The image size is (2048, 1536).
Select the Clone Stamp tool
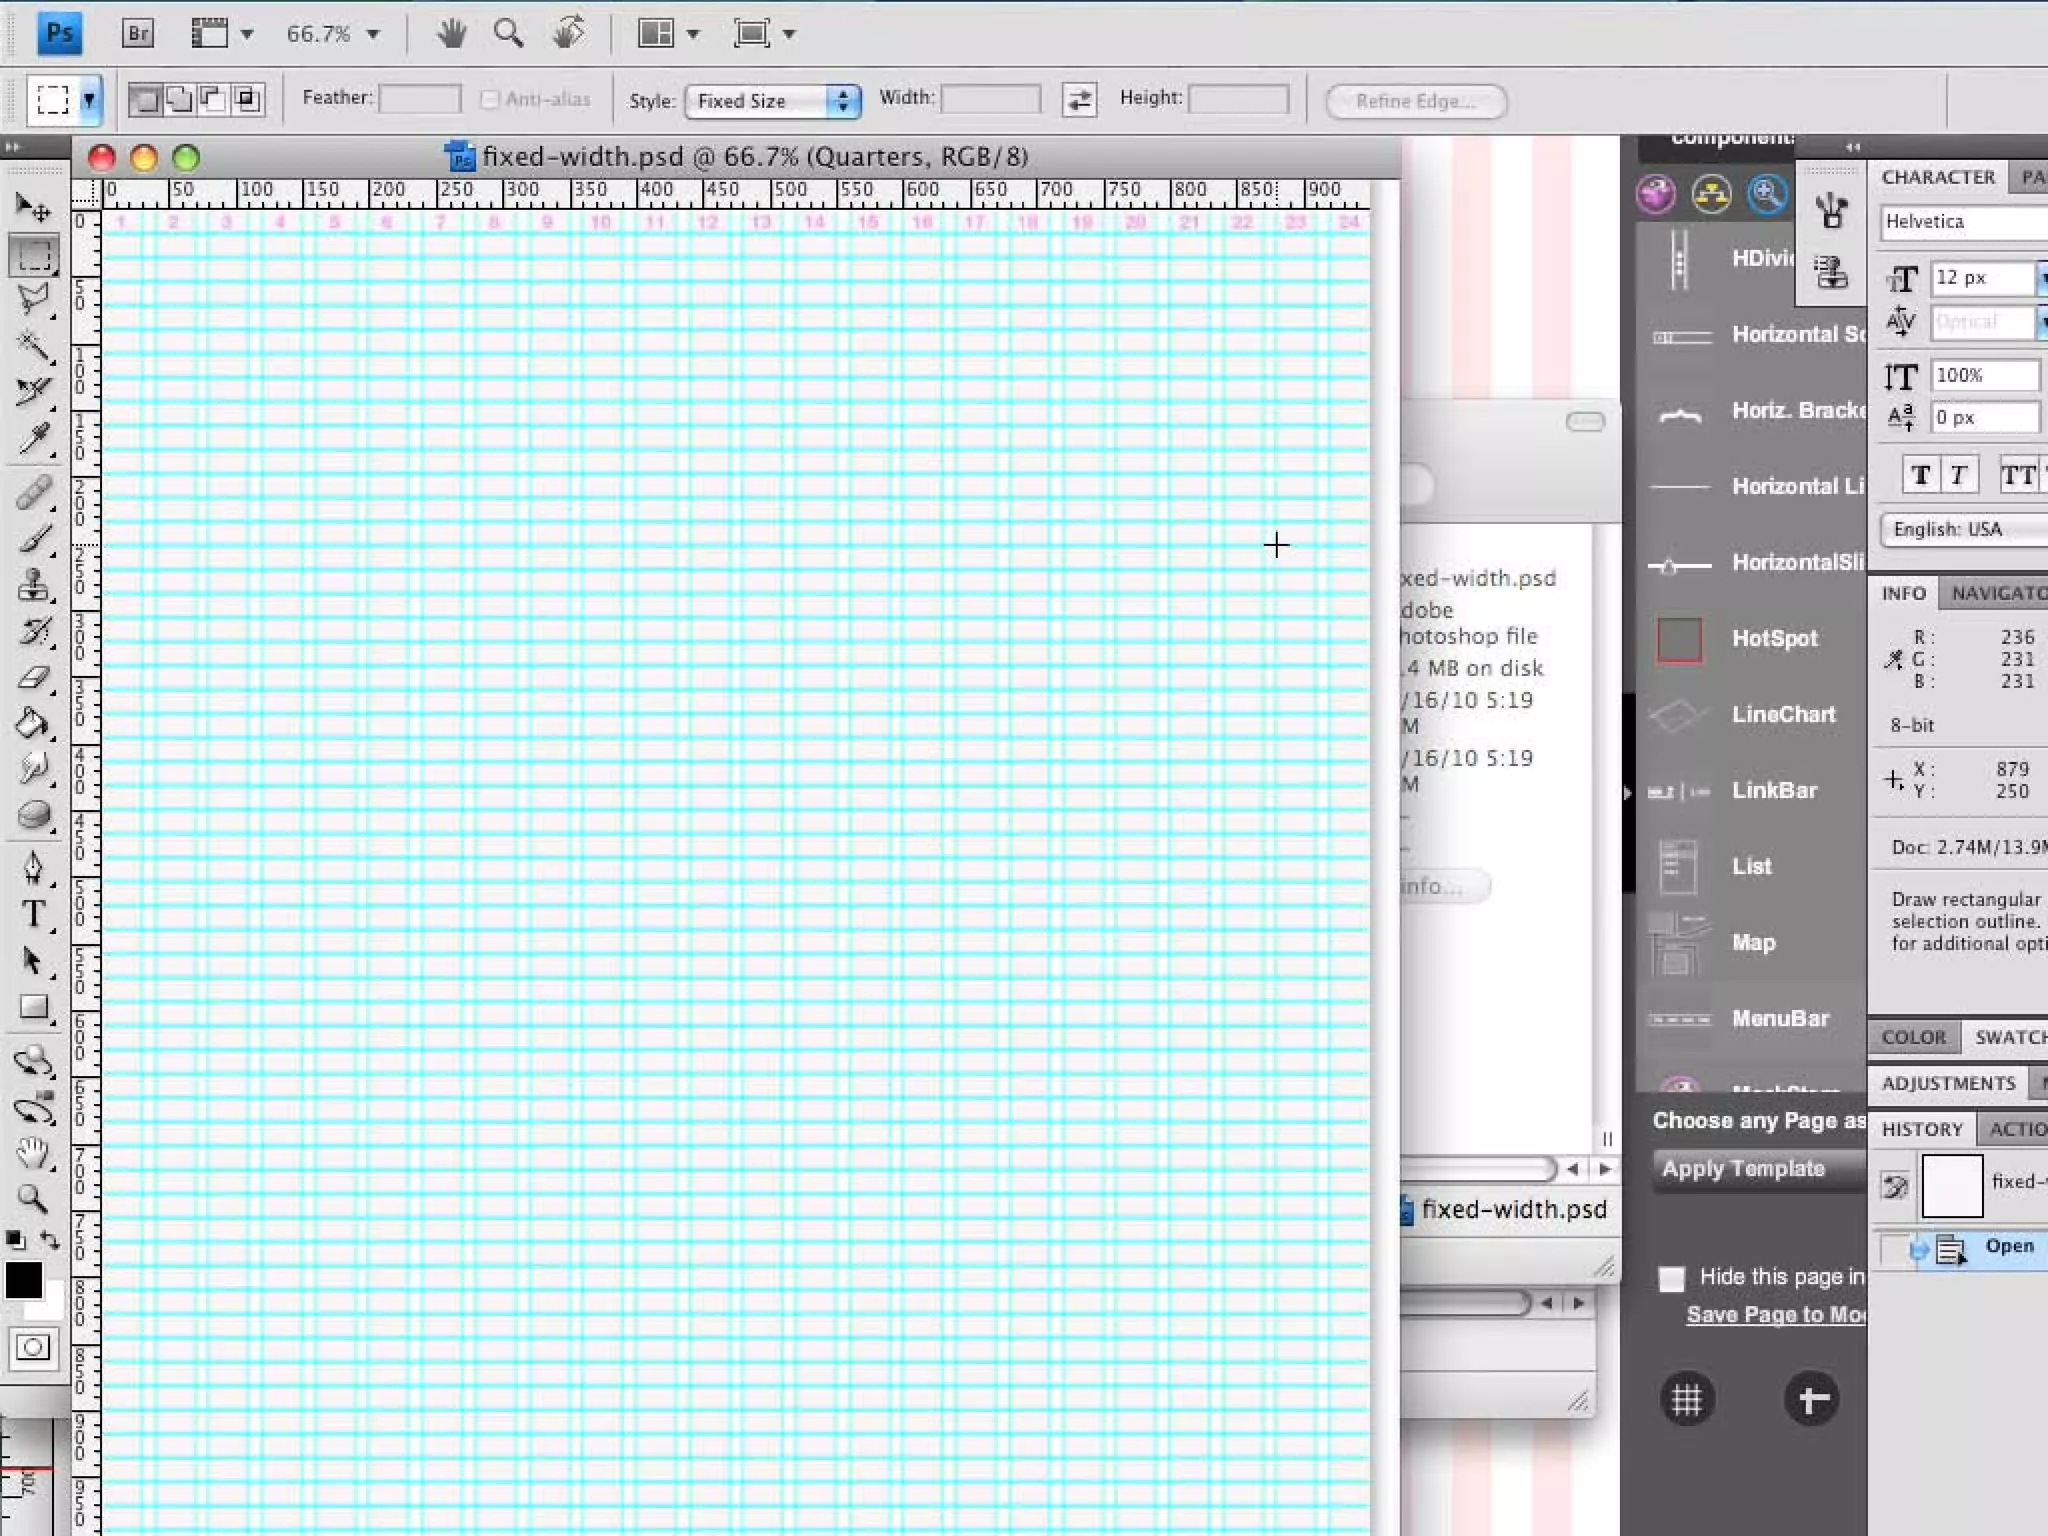click(x=33, y=585)
